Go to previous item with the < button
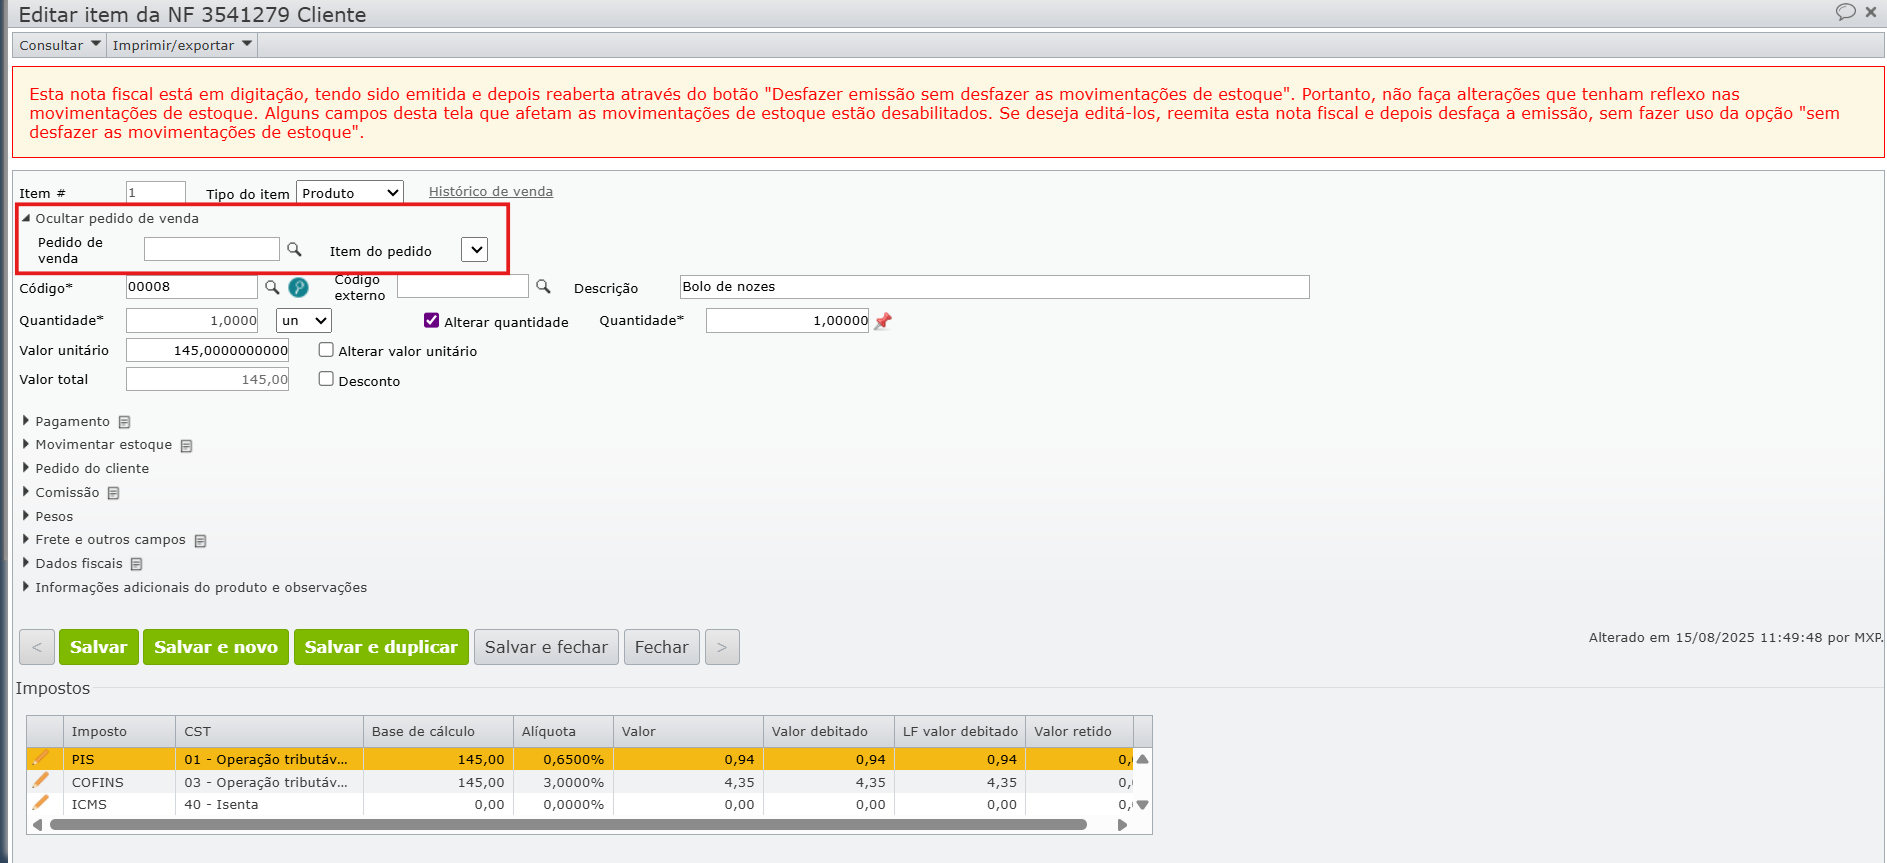Image resolution: width=1887 pixels, height=863 pixels. tap(37, 647)
